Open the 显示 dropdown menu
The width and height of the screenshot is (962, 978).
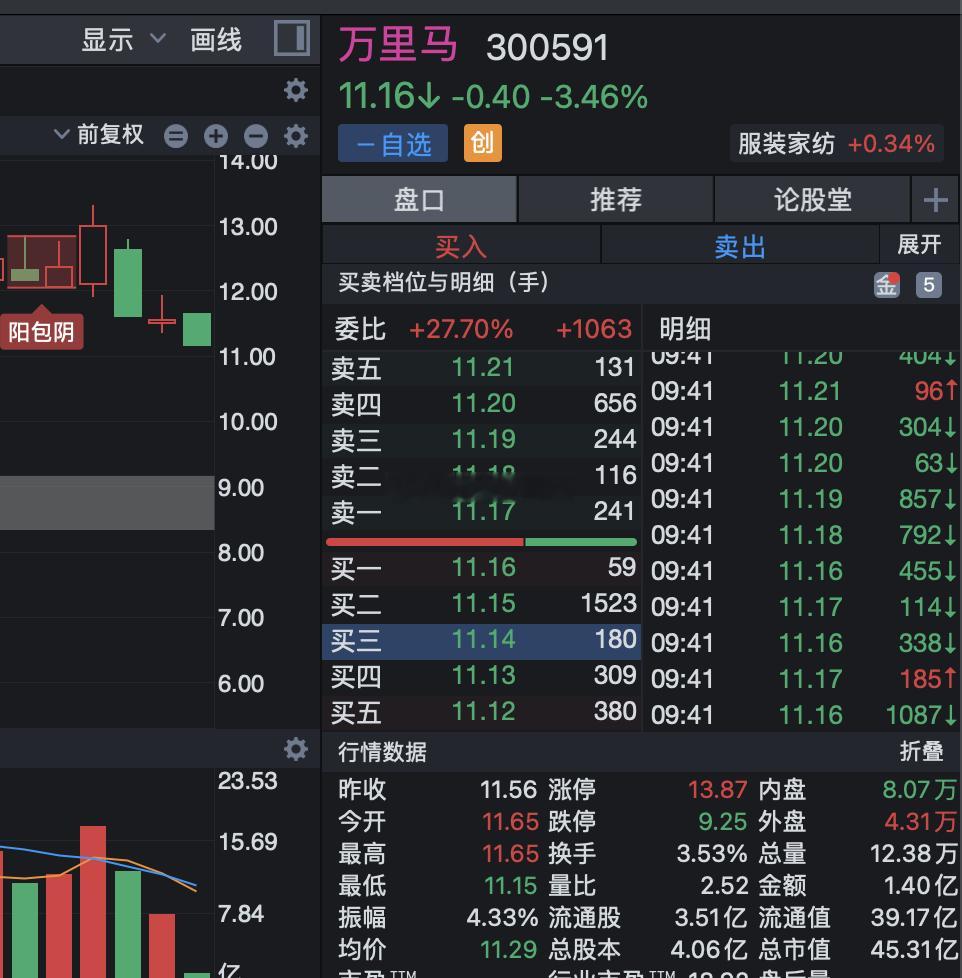point(124,40)
